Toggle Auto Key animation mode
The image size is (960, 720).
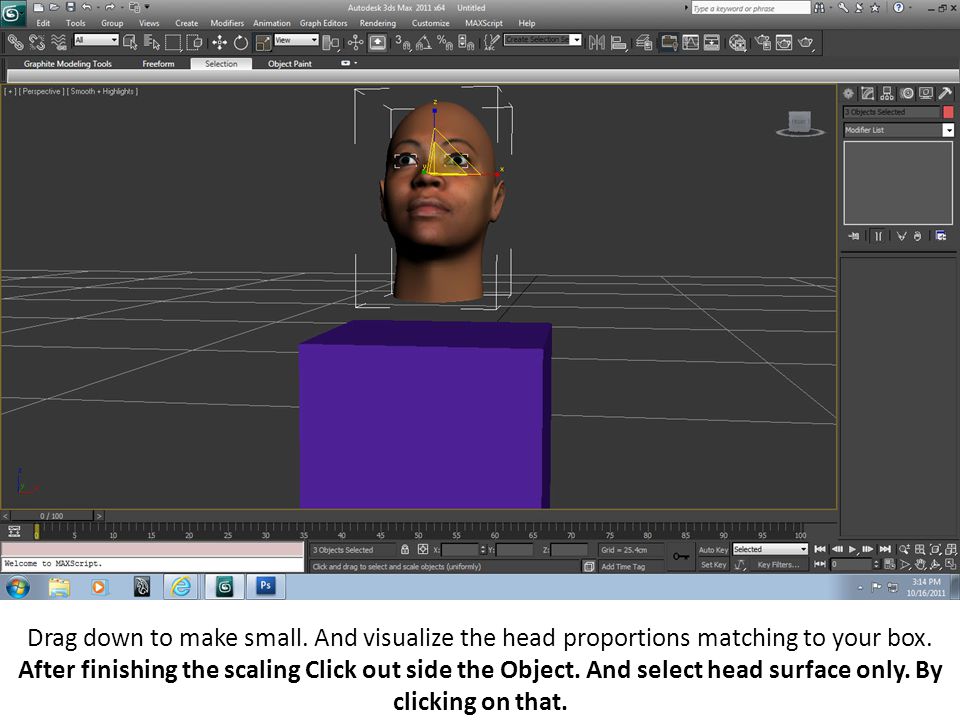(713, 550)
